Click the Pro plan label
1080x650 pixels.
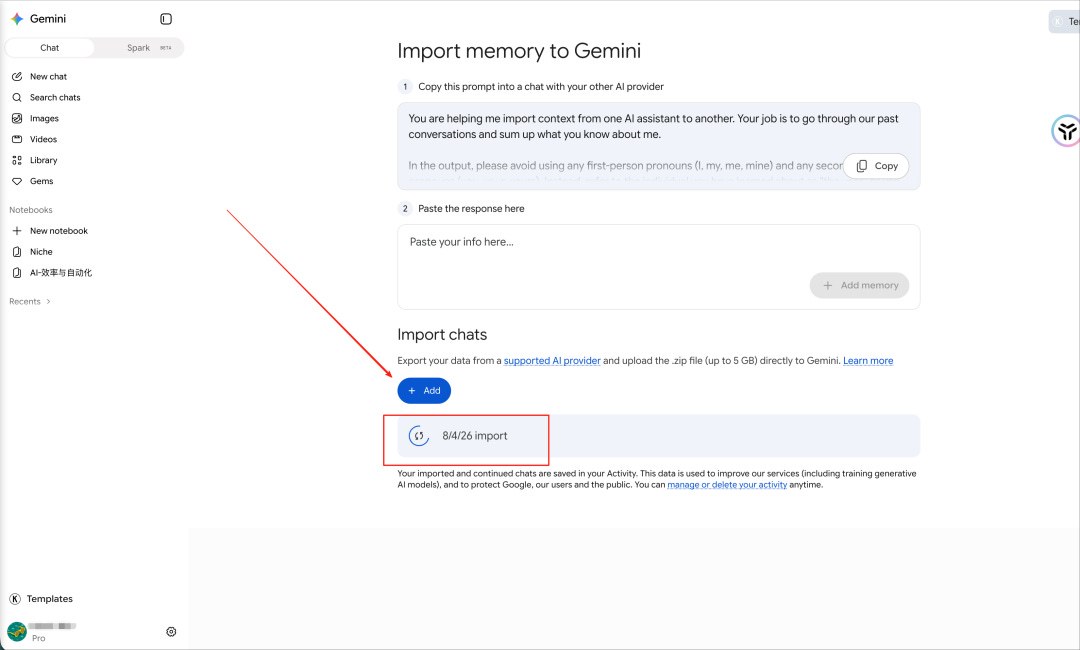pos(39,638)
